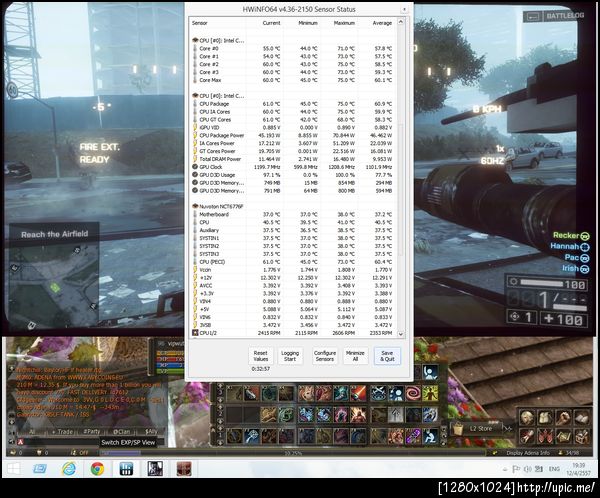Use yellow figure skill in shortcut row 3
This screenshot has width=600, height=498.
(430, 394)
